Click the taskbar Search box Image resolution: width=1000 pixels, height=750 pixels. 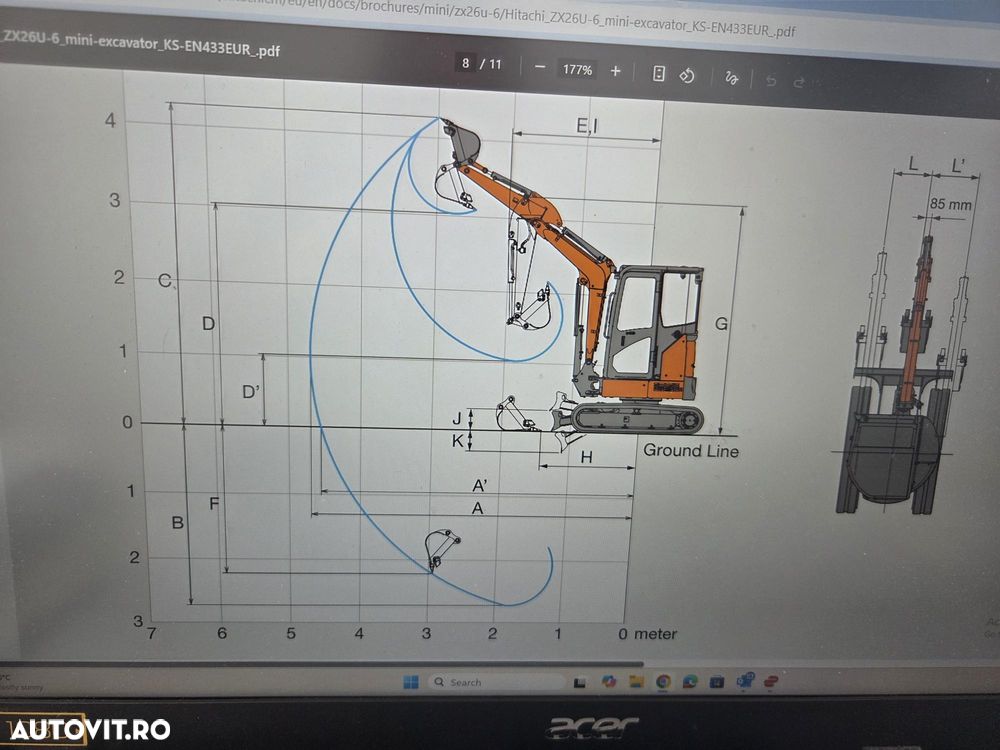click(496, 682)
